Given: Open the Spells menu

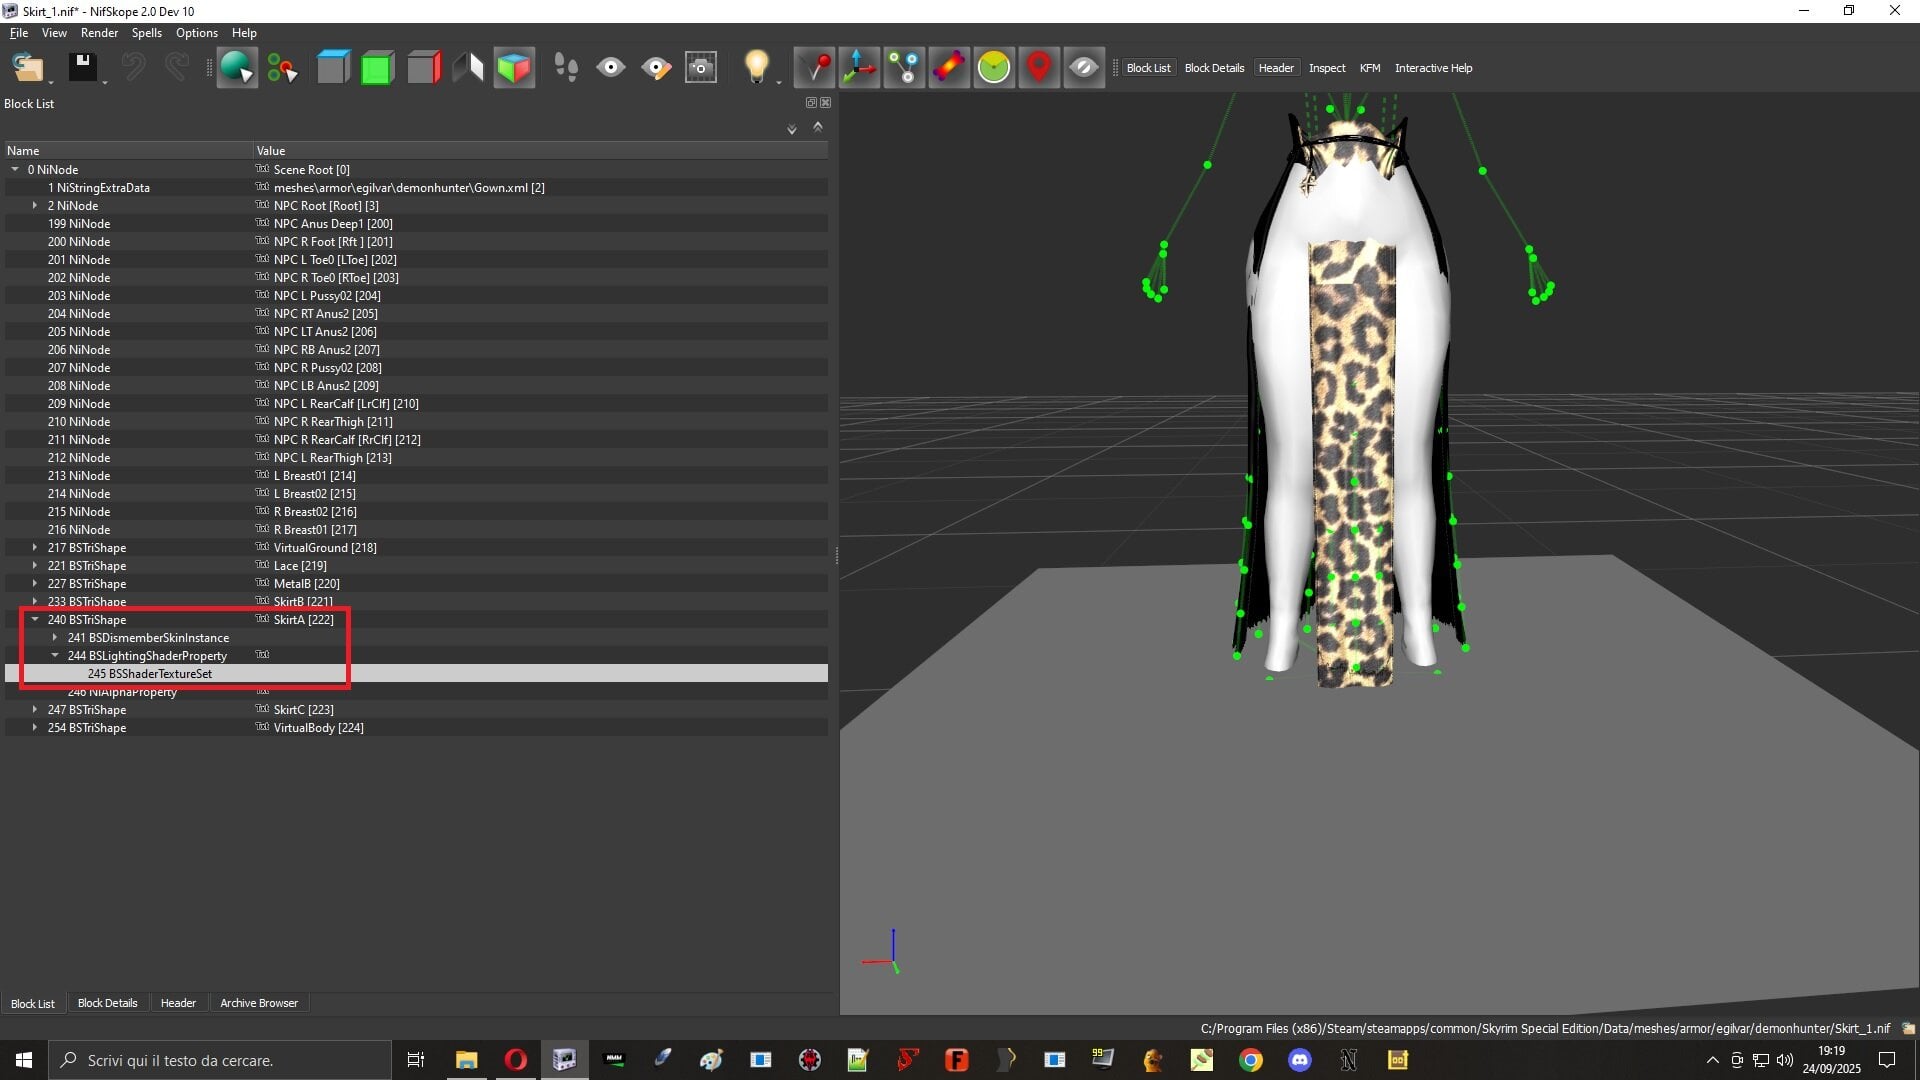Looking at the screenshot, I should 146,33.
